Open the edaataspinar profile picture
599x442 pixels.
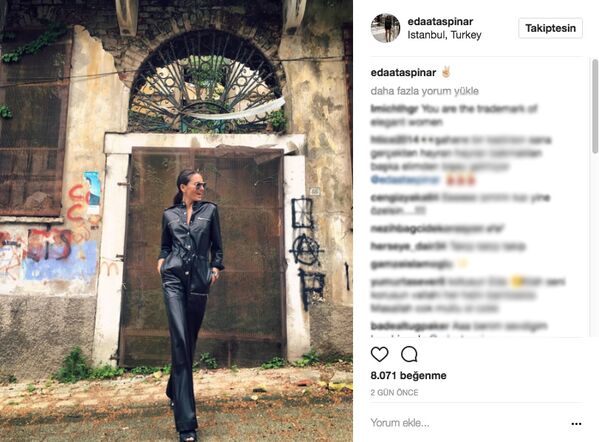pos(385,28)
